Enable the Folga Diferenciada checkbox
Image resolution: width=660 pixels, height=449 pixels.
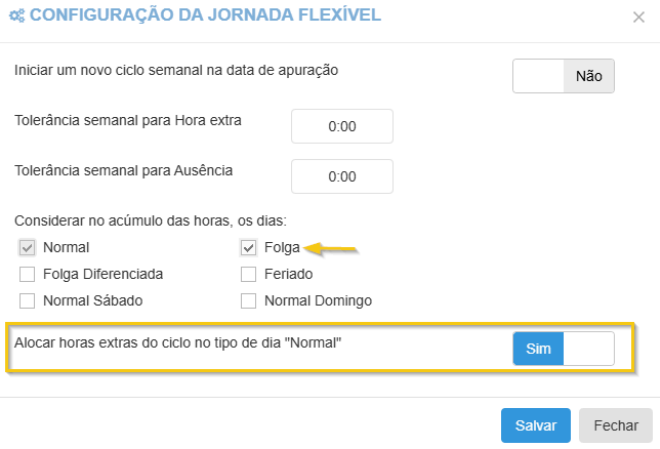tap(27, 273)
